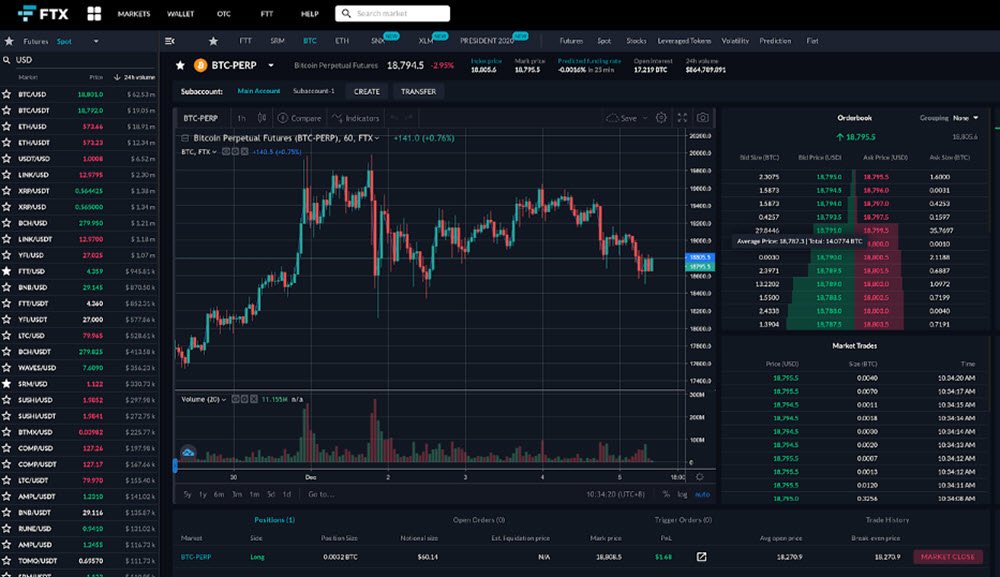Enter fullscreen chart mode icon
Viewport: 1000px width, 577px height.
tap(682, 118)
